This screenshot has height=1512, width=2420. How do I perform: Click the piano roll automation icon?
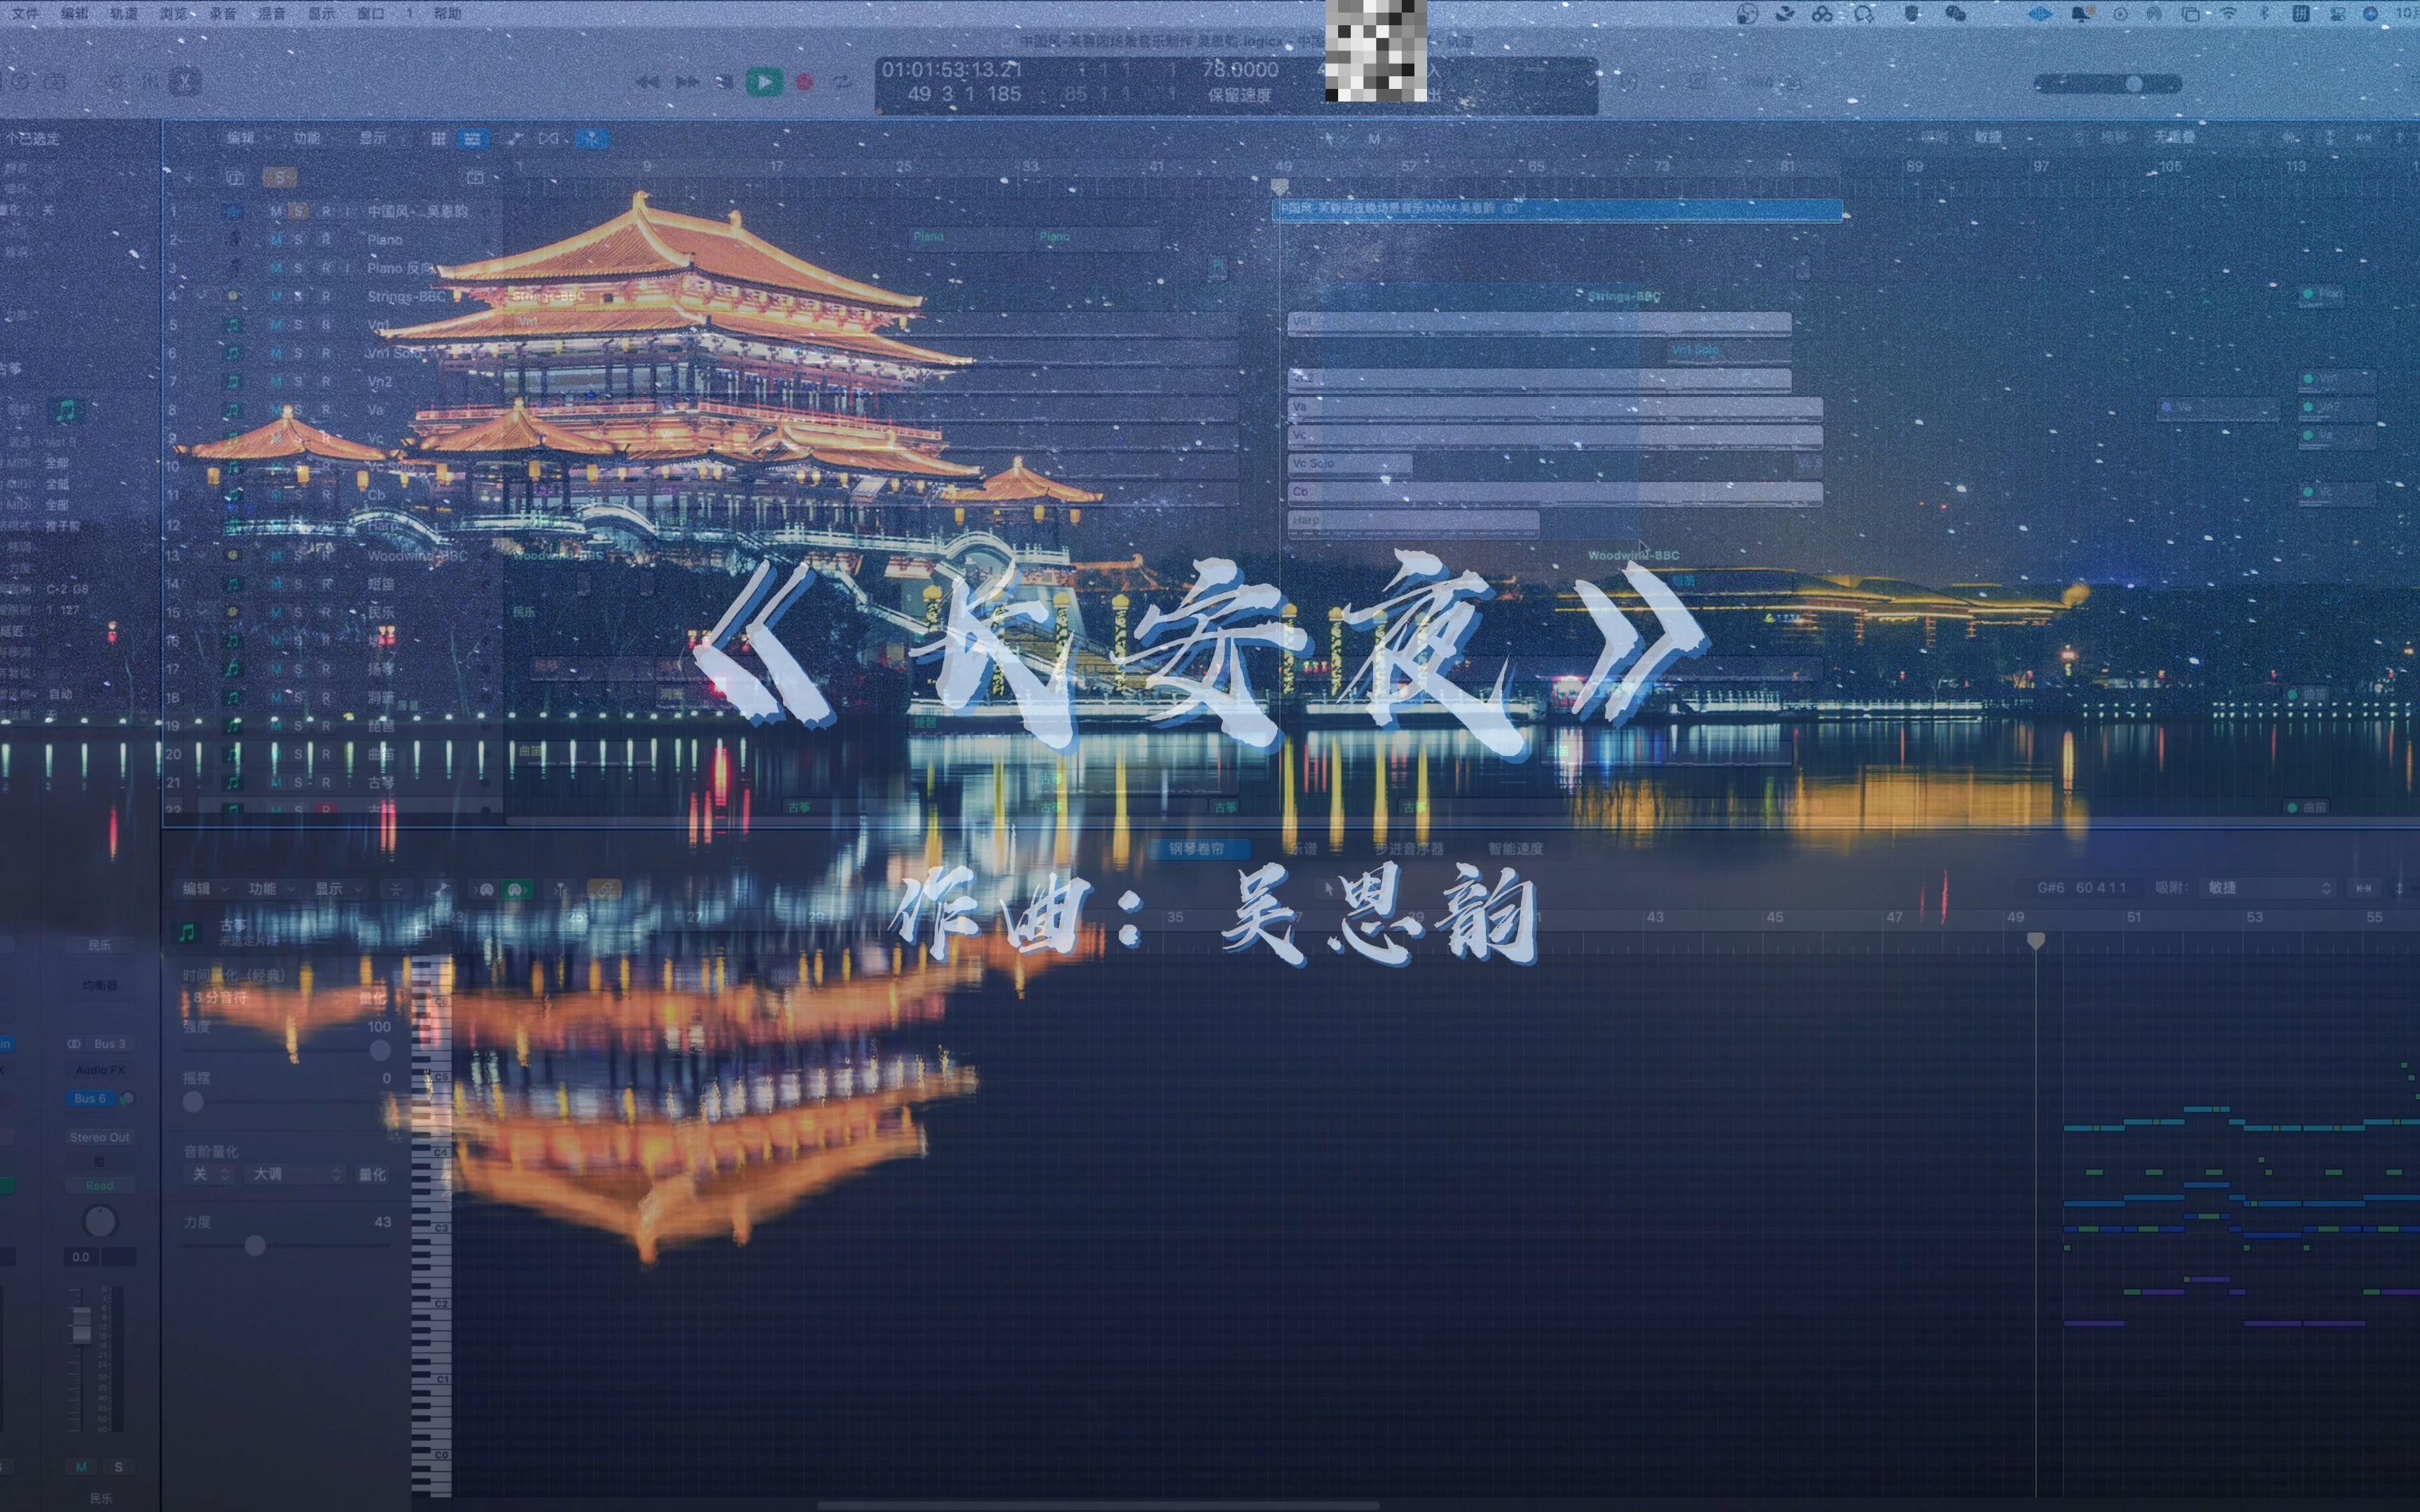click(440, 889)
